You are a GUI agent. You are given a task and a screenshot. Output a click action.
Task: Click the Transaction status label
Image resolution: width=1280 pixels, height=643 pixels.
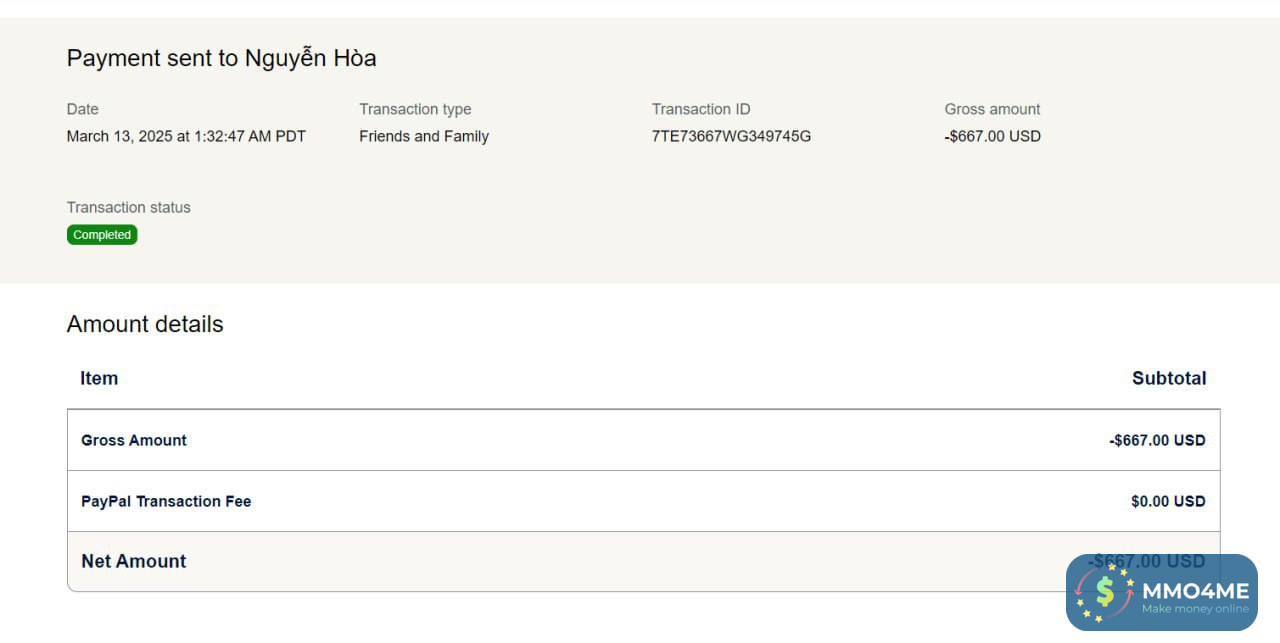tap(128, 207)
